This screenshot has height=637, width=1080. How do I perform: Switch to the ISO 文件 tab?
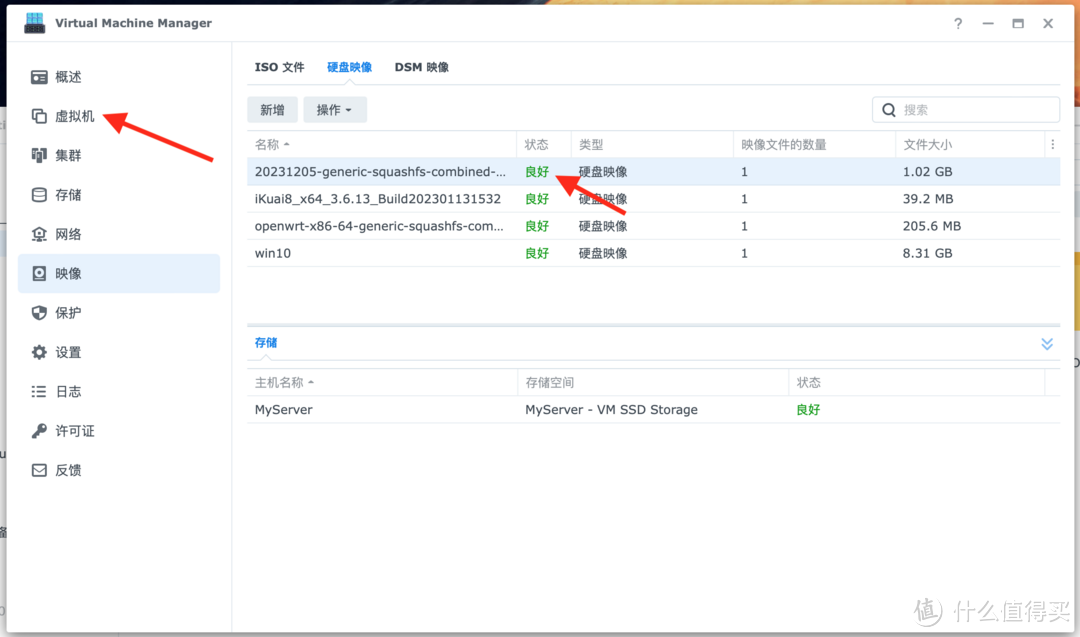[x=280, y=67]
